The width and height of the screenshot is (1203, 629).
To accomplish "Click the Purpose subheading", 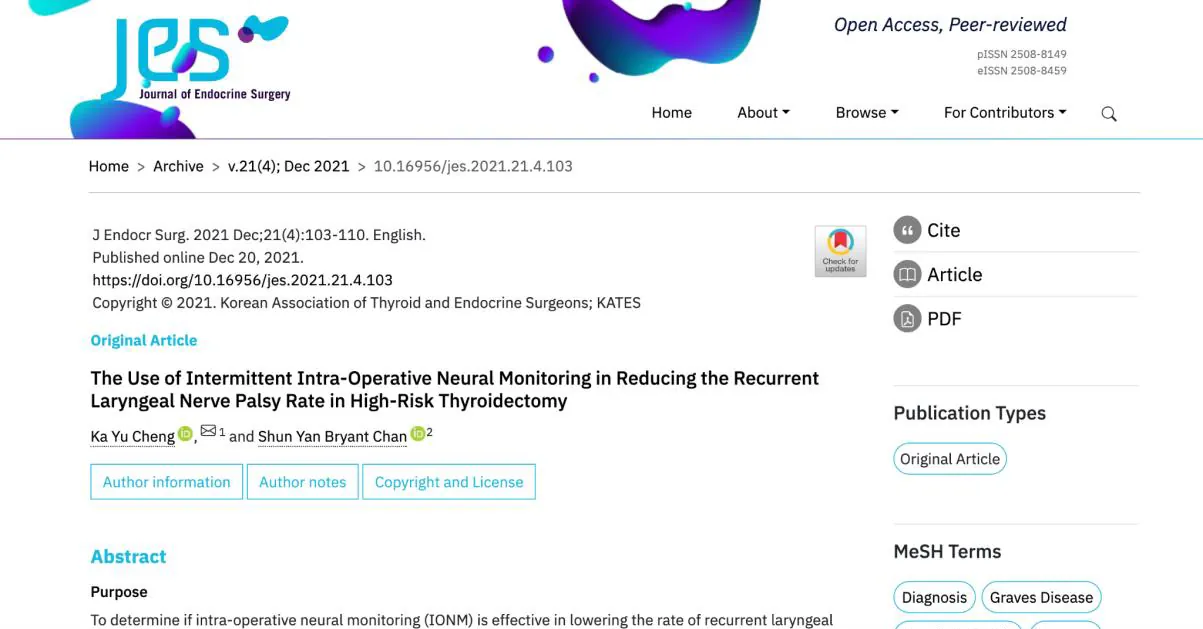I will [119, 592].
